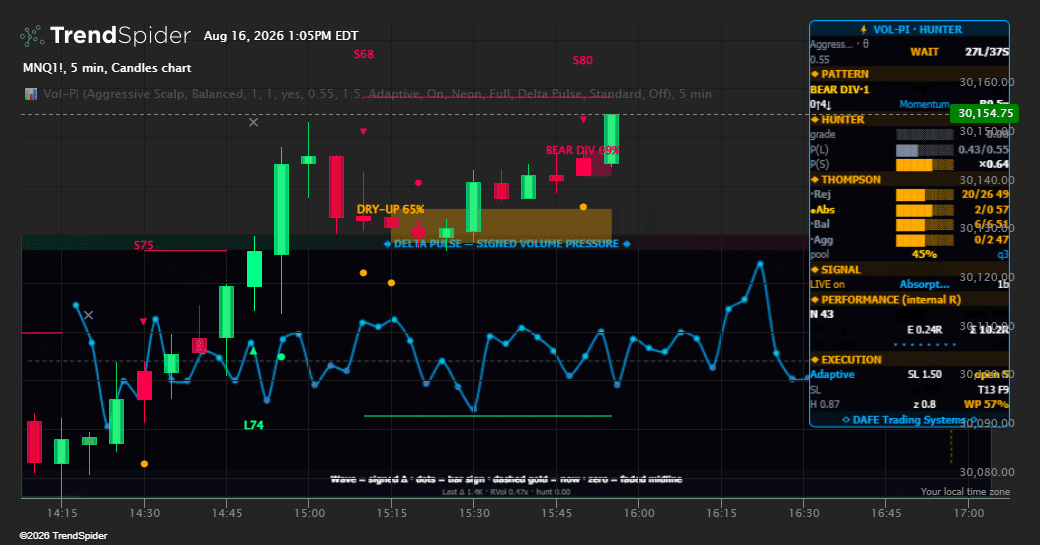Click the Agg progress bar in THOMPSON
The height and width of the screenshot is (545, 1040).
coord(925,240)
